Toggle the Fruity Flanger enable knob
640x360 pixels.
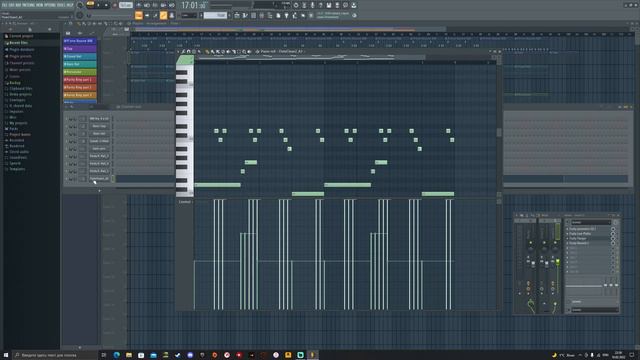613,238
